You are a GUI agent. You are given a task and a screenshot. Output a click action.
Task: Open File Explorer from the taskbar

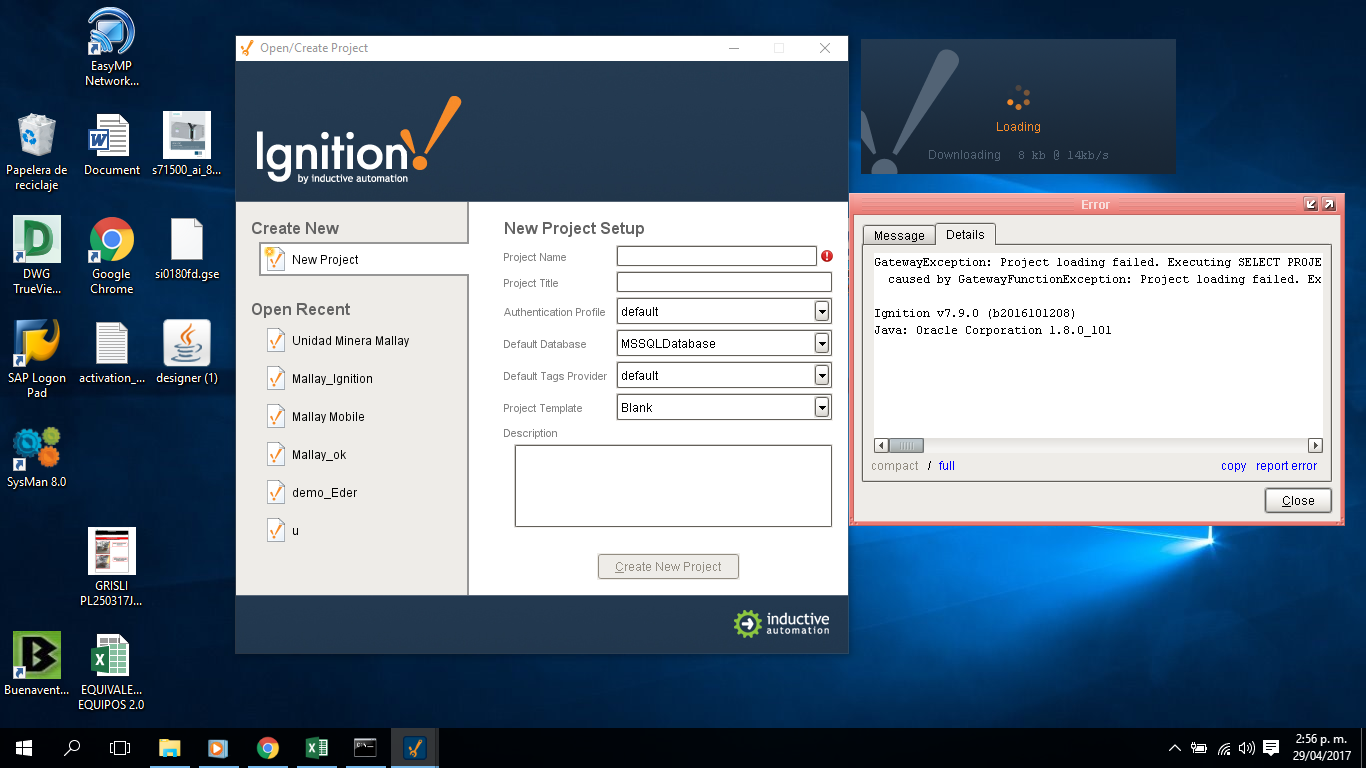[x=170, y=748]
